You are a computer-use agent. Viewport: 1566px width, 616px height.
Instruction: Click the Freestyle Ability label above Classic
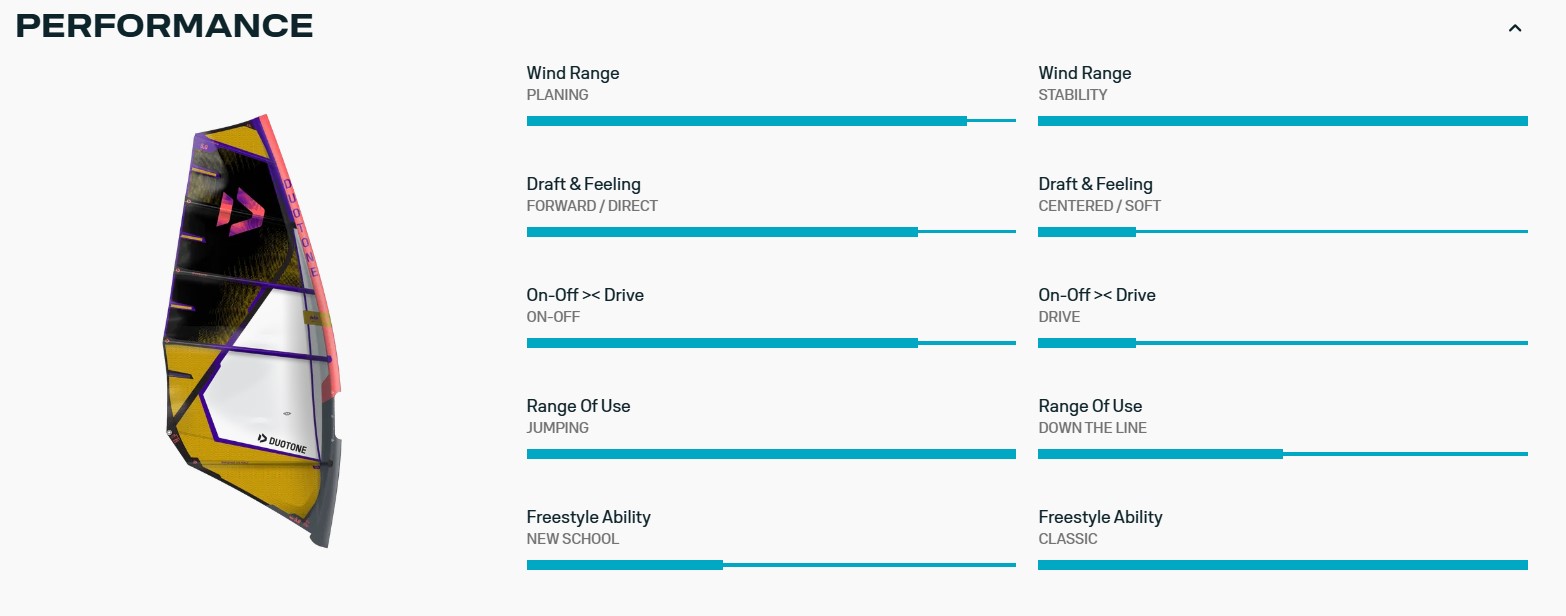(x=1101, y=517)
